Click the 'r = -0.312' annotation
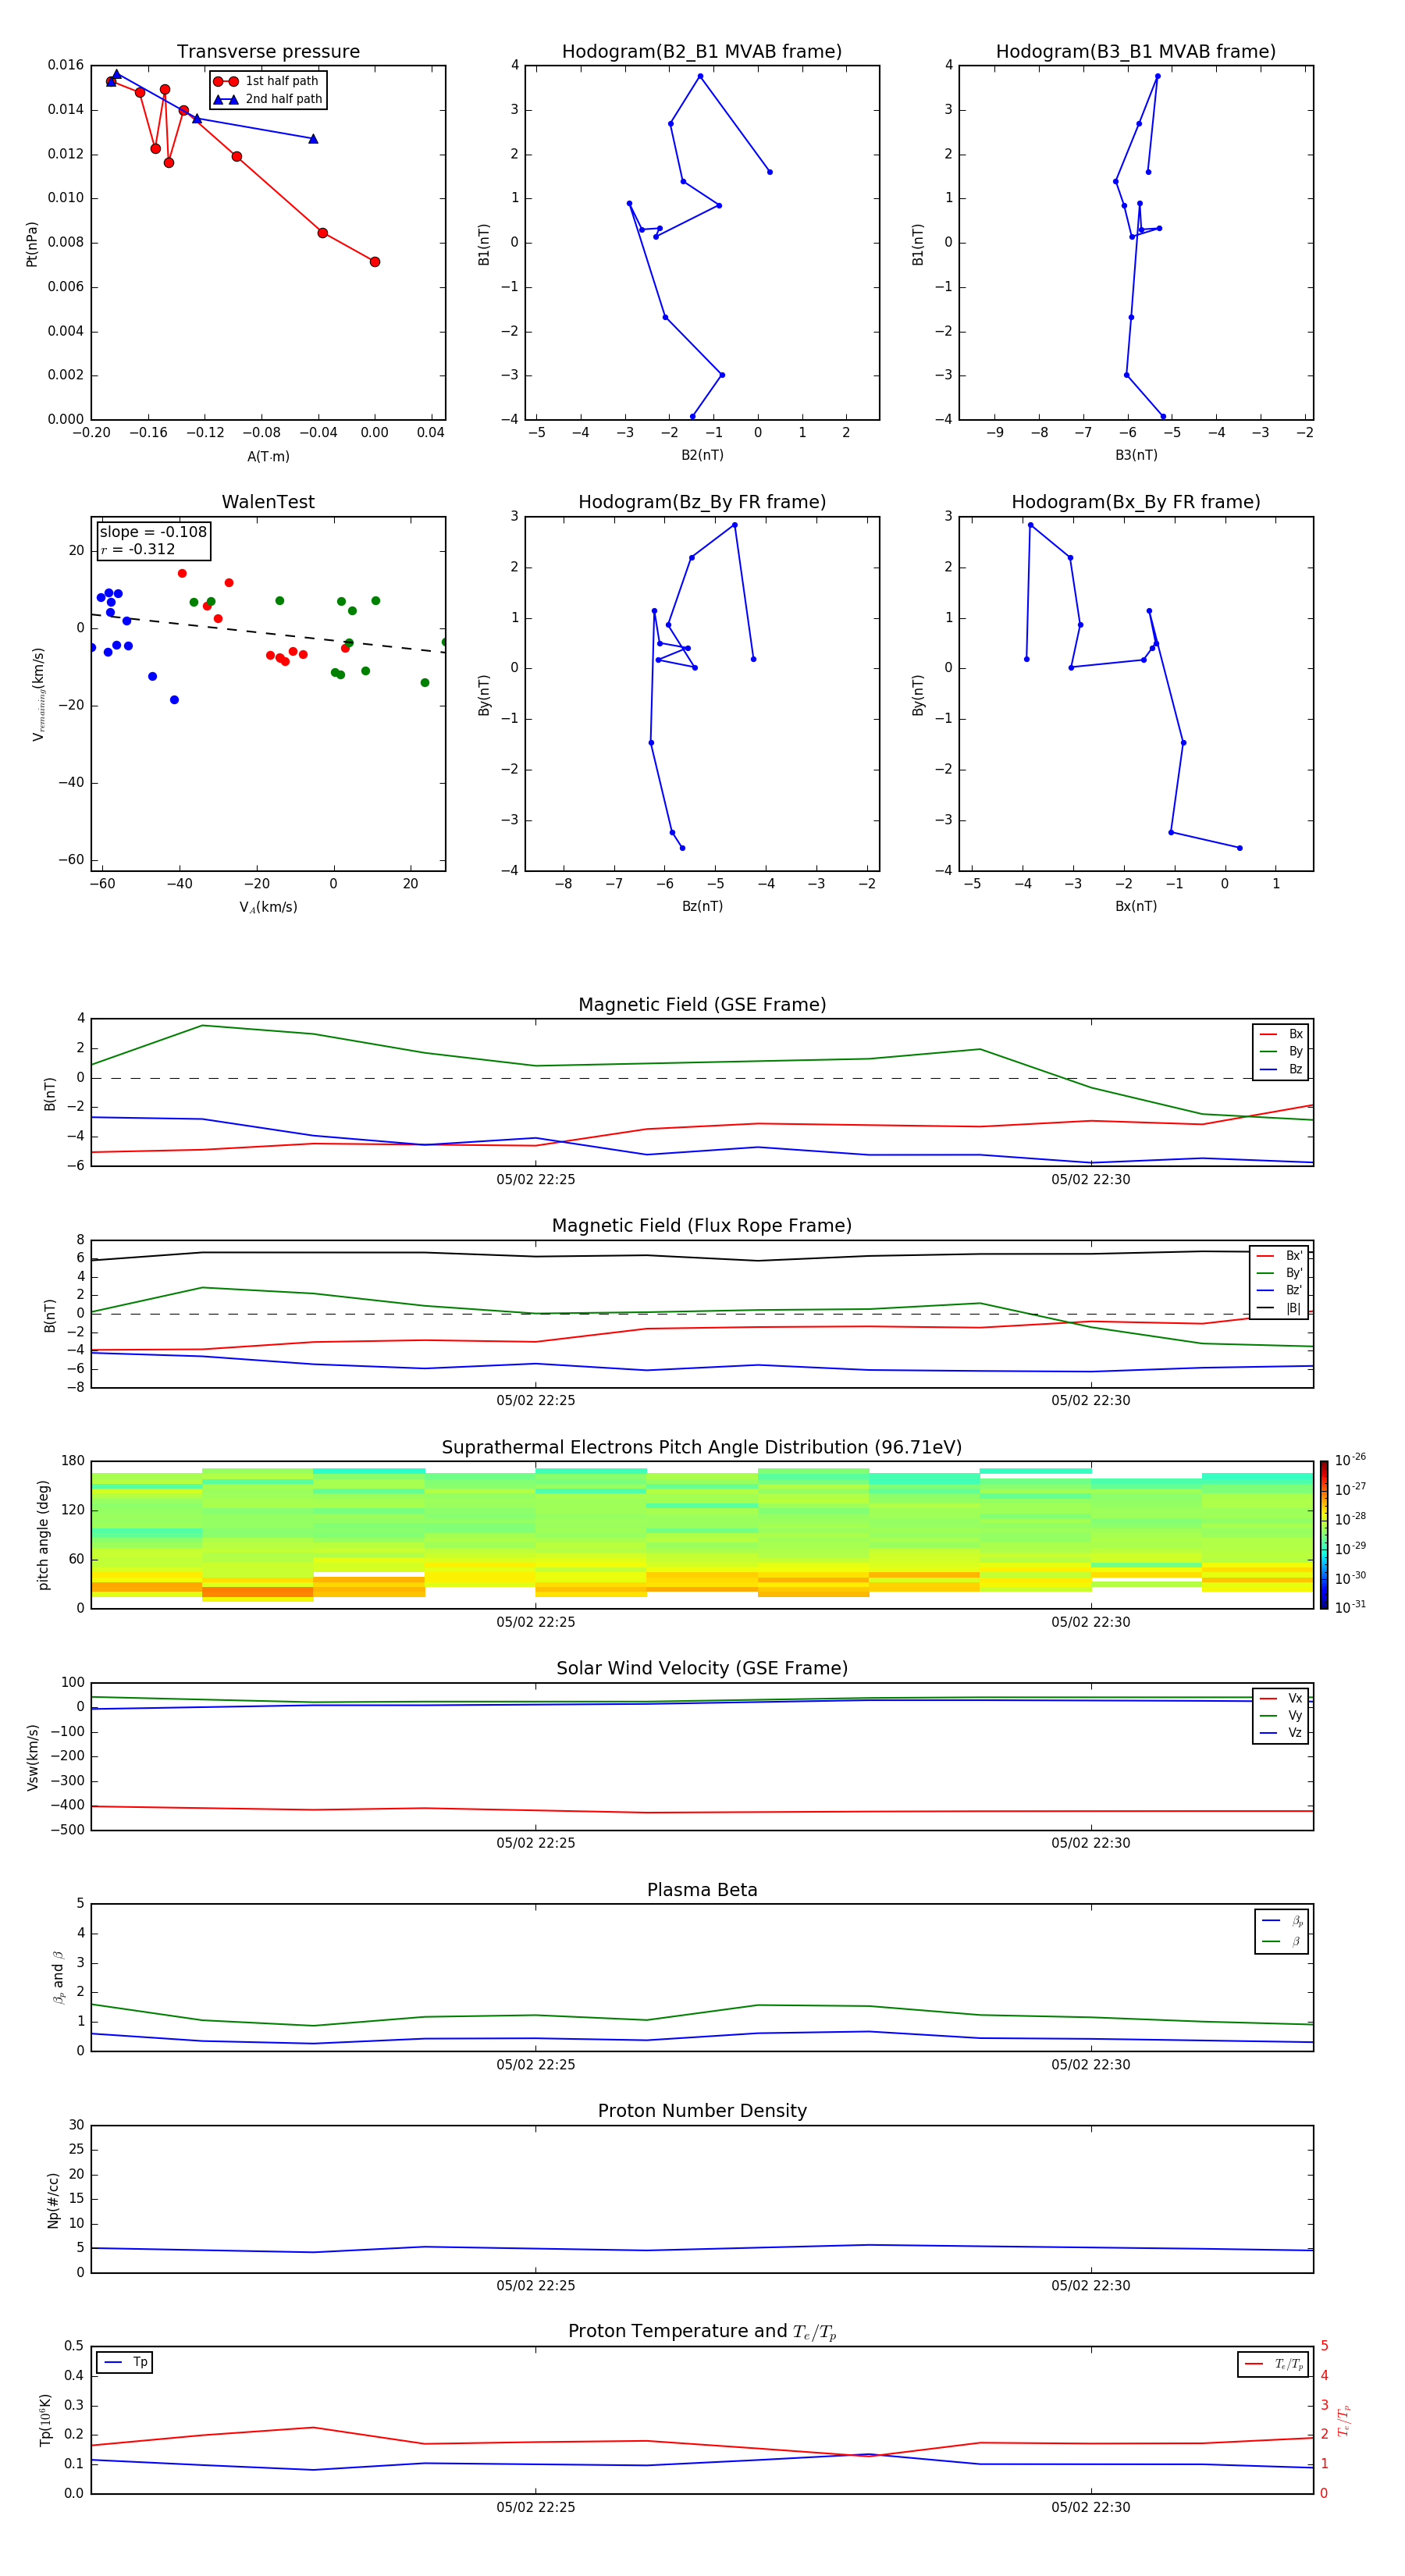1405x2576 pixels. coord(138,549)
